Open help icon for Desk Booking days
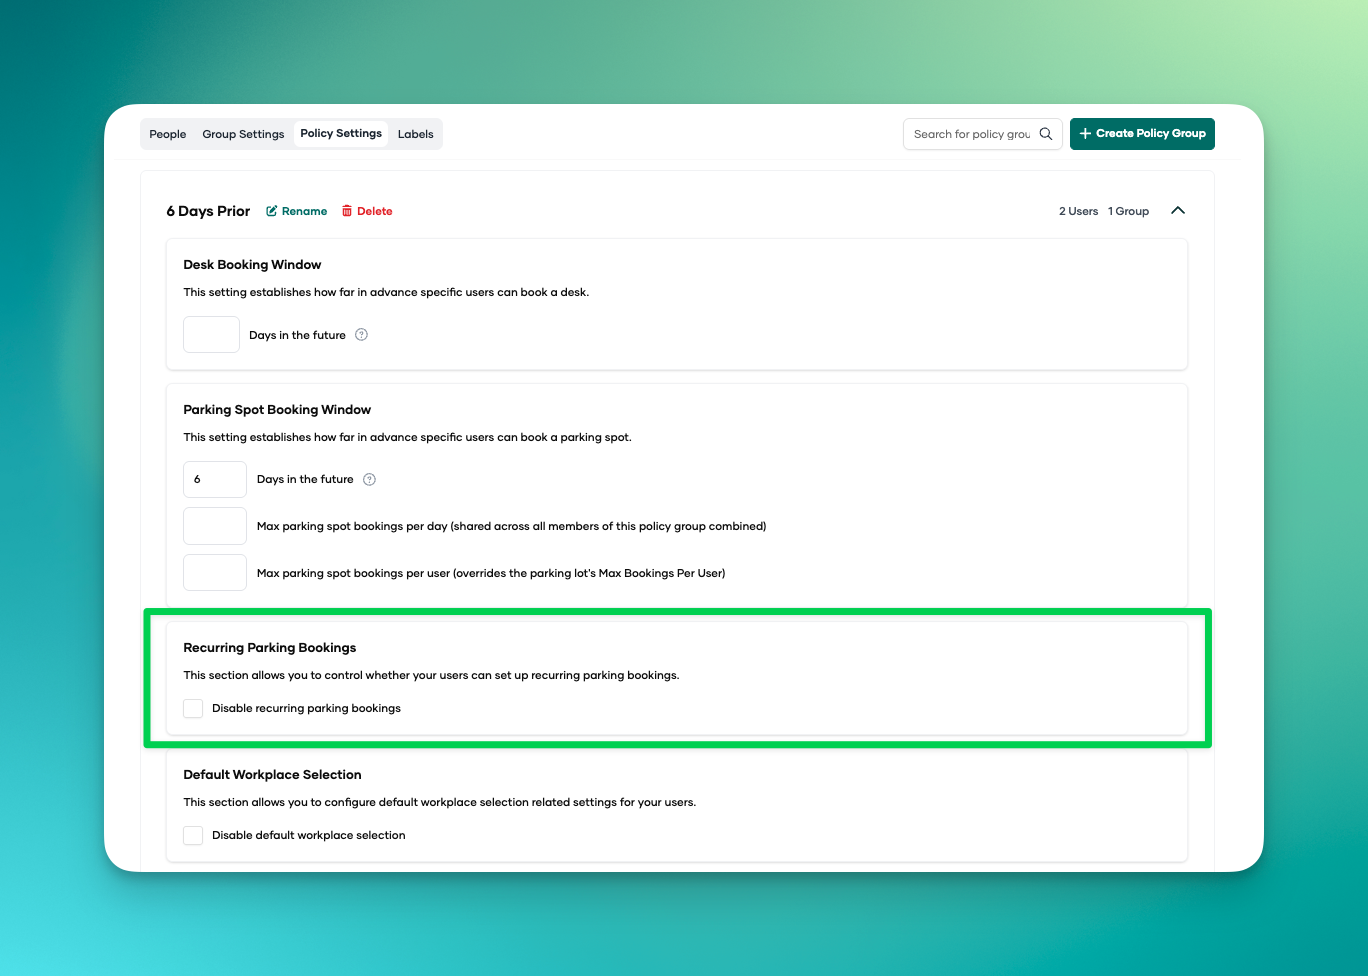The width and height of the screenshot is (1368, 976). point(362,335)
